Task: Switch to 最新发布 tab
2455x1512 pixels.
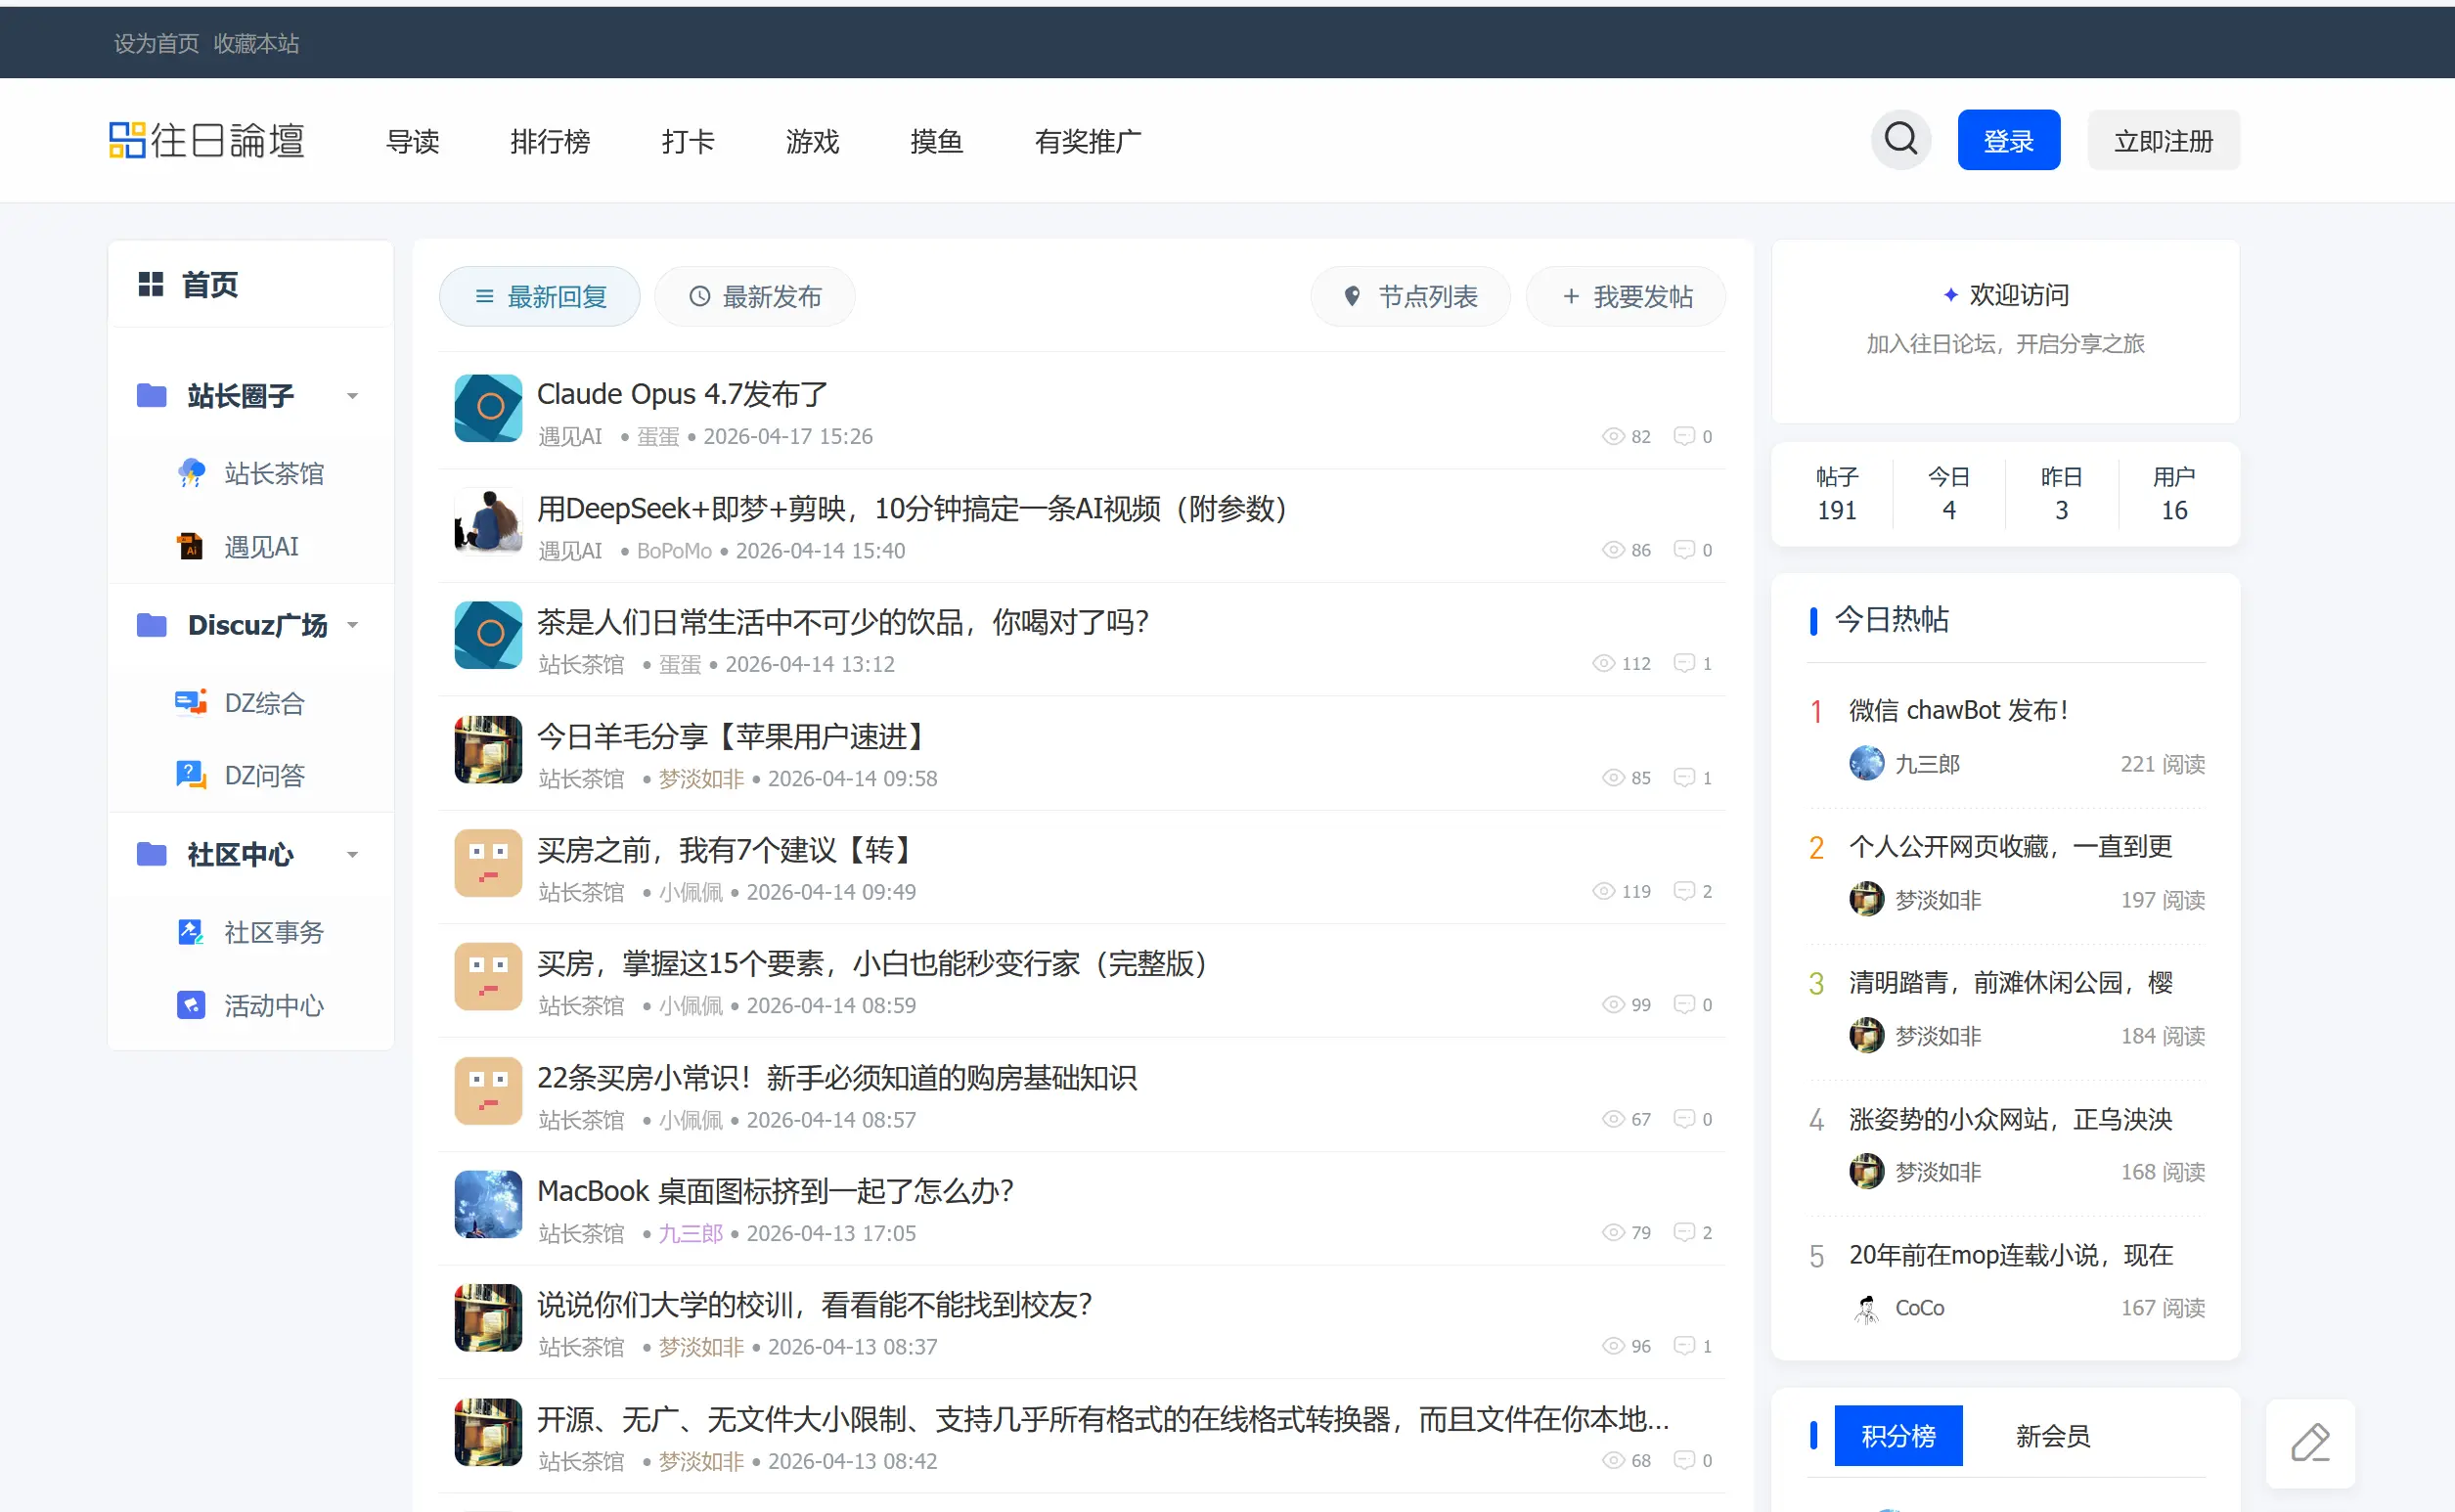Action: point(755,296)
